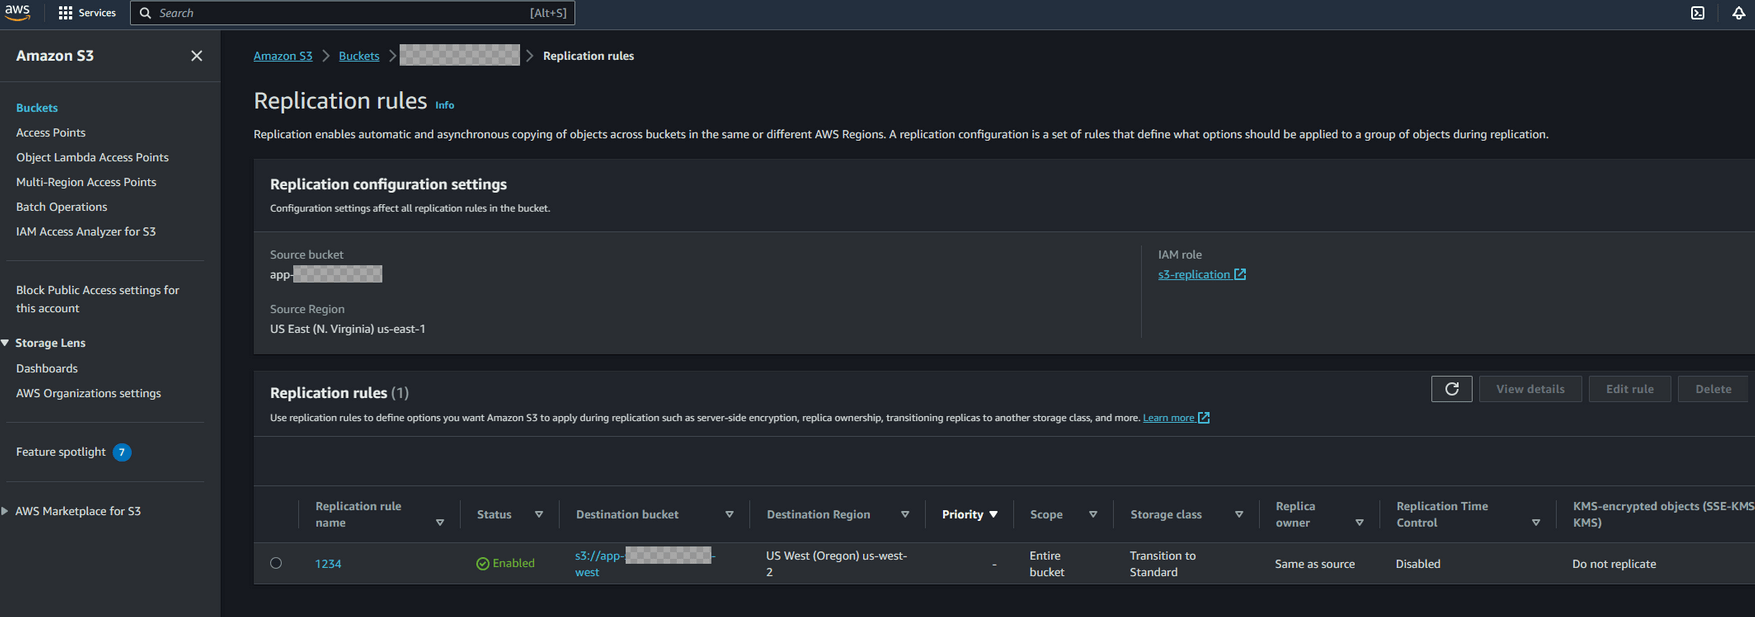Image resolution: width=1755 pixels, height=617 pixels.
Task: Collapse the Storage Lens section
Action: 6,343
